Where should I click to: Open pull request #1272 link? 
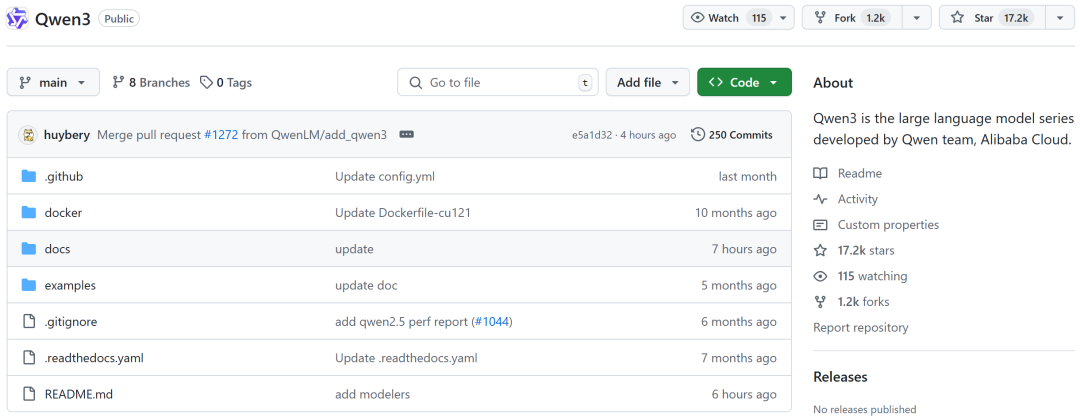click(221, 135)
